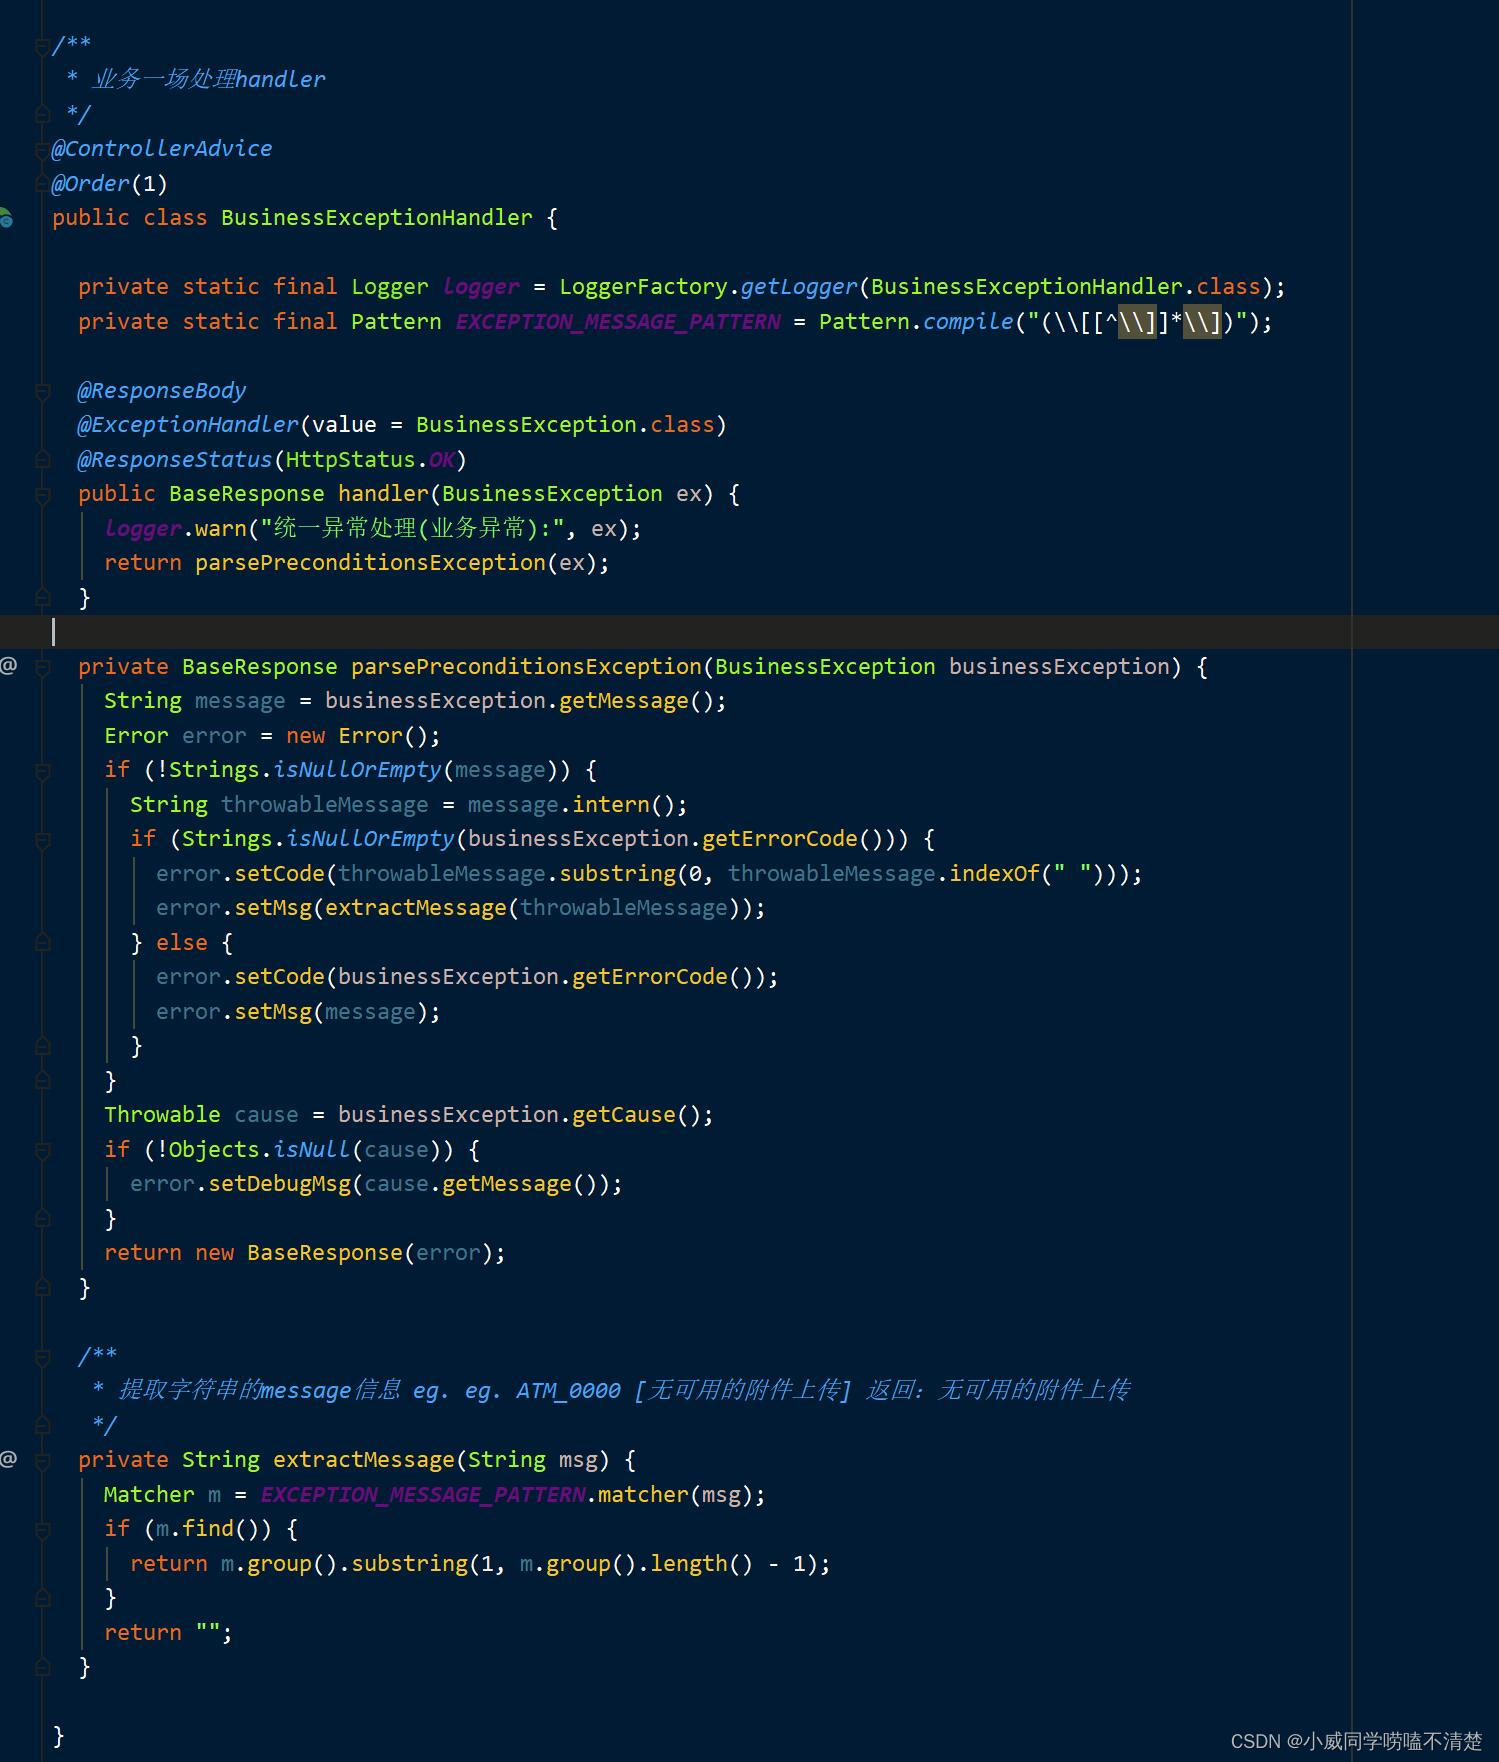Click the @ResponseBody annotation
This screenshot has width=1499, height=1762.
pos(162,390)
